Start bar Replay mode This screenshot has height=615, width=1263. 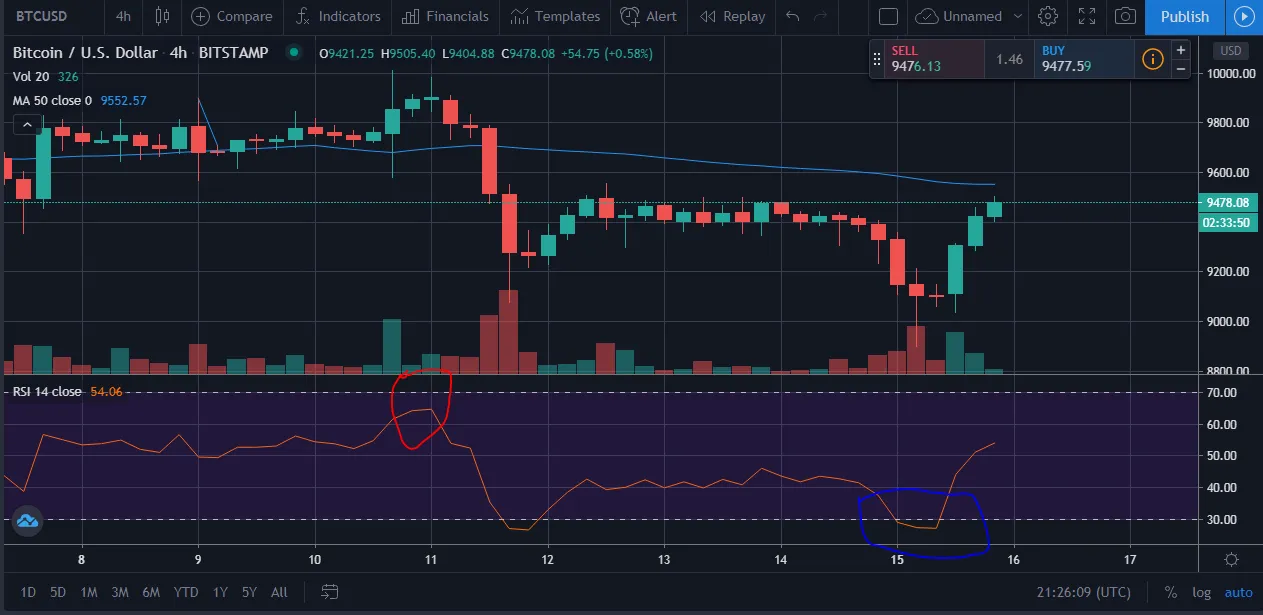[x=733, y=16]
